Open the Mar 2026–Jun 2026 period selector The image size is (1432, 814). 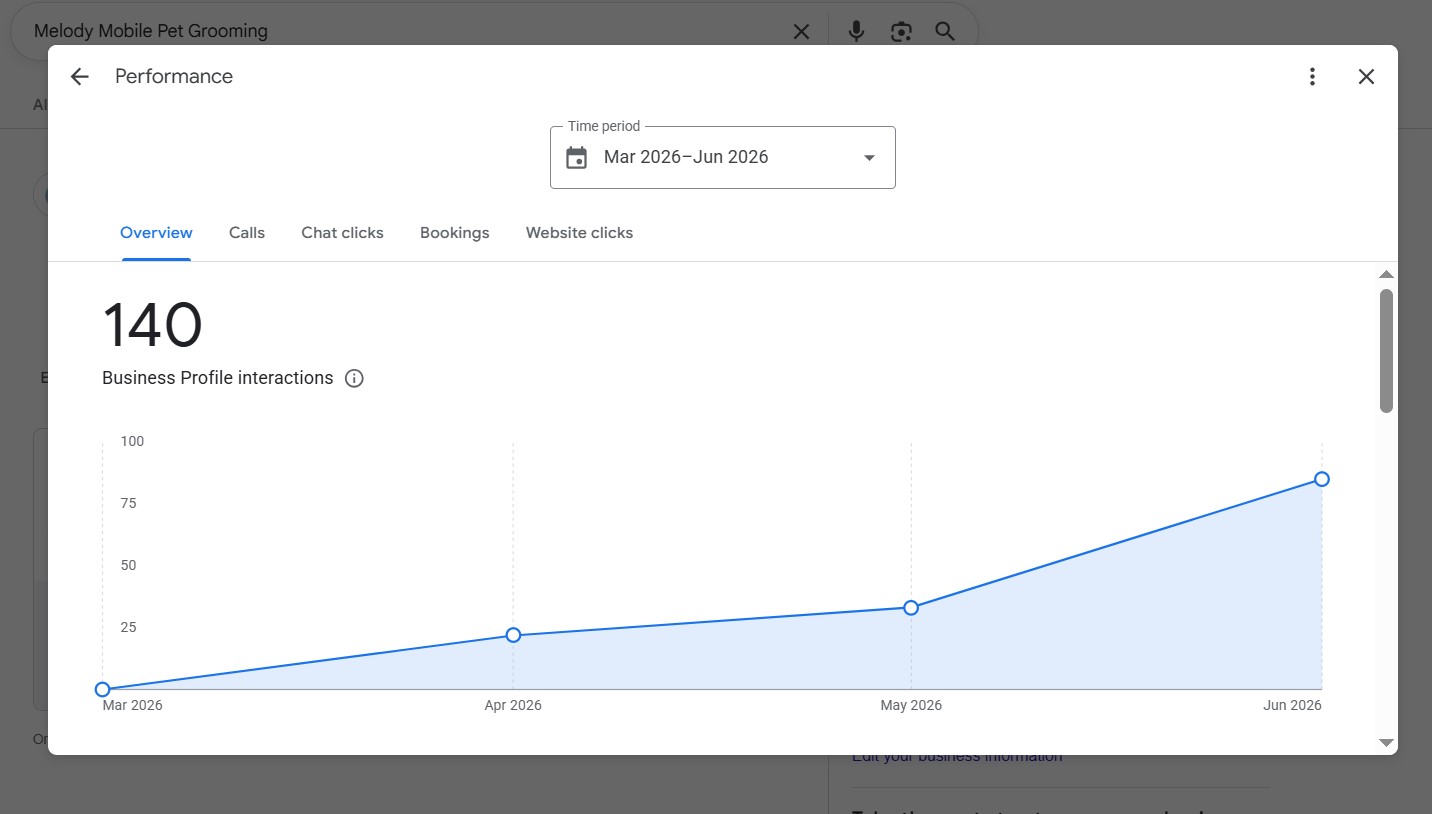(x=723, y=157)
